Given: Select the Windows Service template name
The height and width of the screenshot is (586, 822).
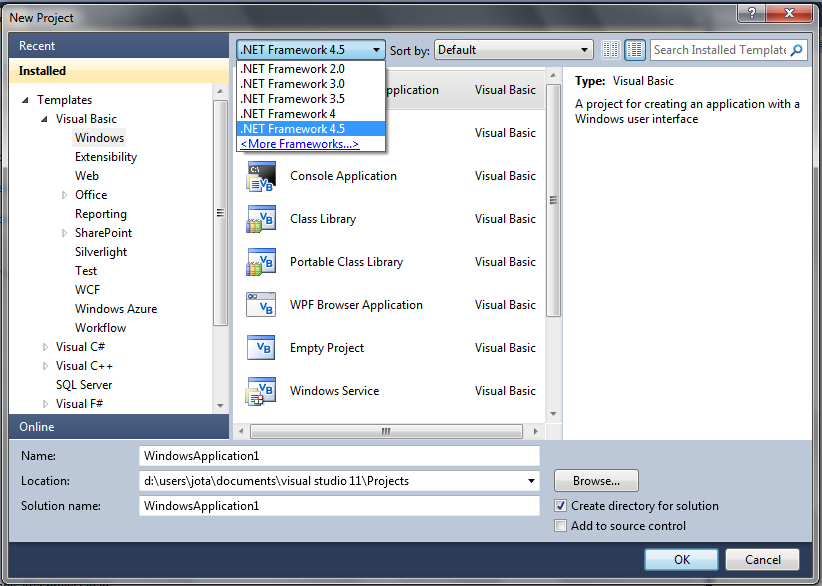Looking at the screenshot, I should pos(334,391).
